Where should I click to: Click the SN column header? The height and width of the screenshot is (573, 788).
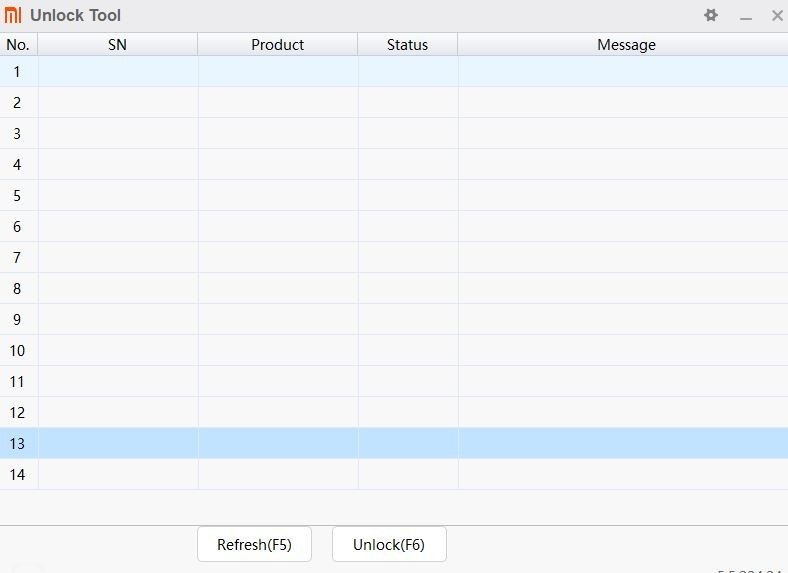tap(117, 44)
